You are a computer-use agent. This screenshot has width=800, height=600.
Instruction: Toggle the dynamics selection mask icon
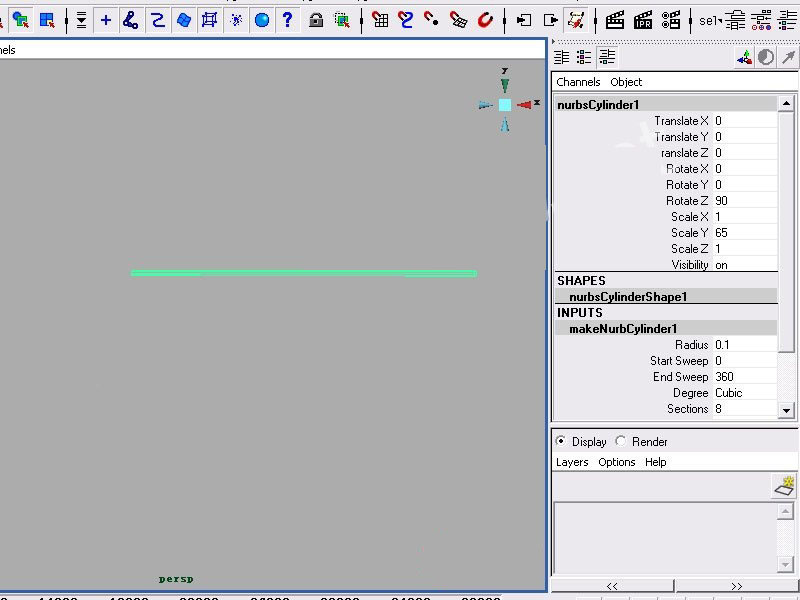(x=236, y=20)
